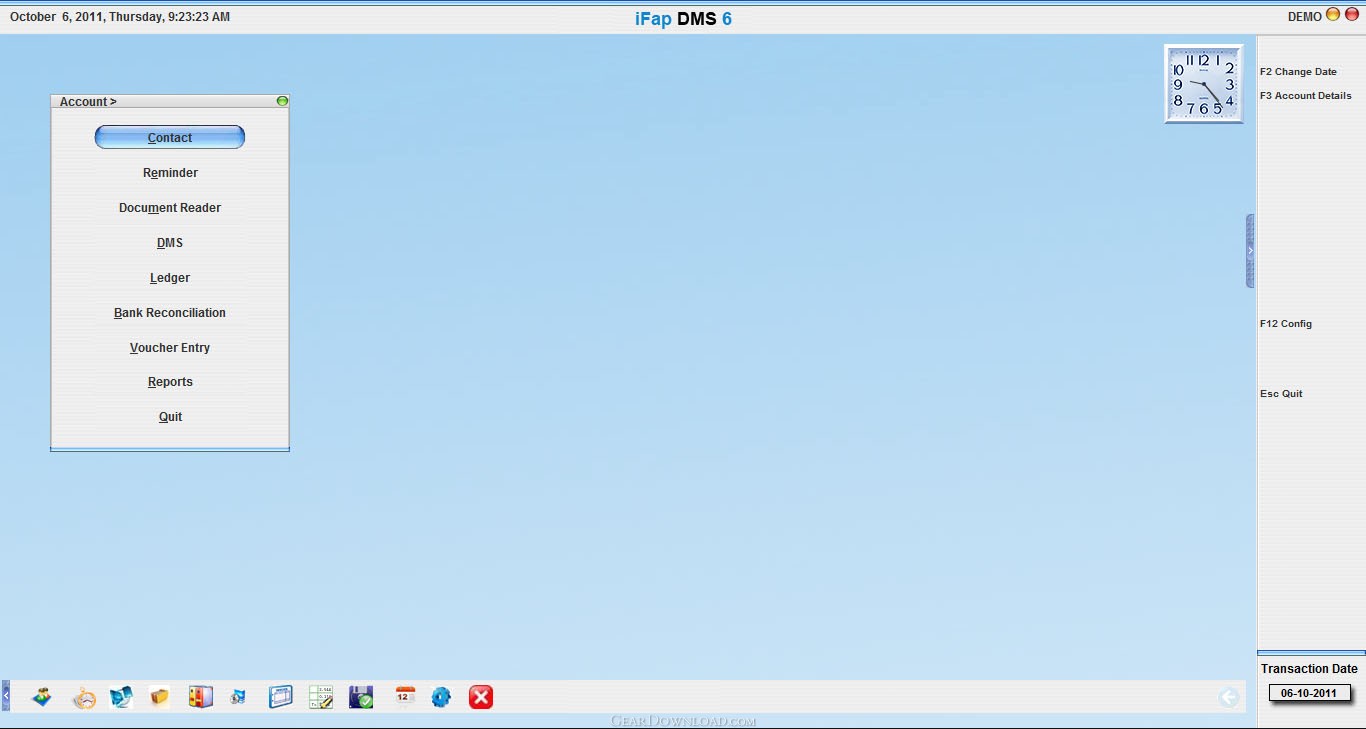Click the DEMO label at top right

coord(1304,17)
